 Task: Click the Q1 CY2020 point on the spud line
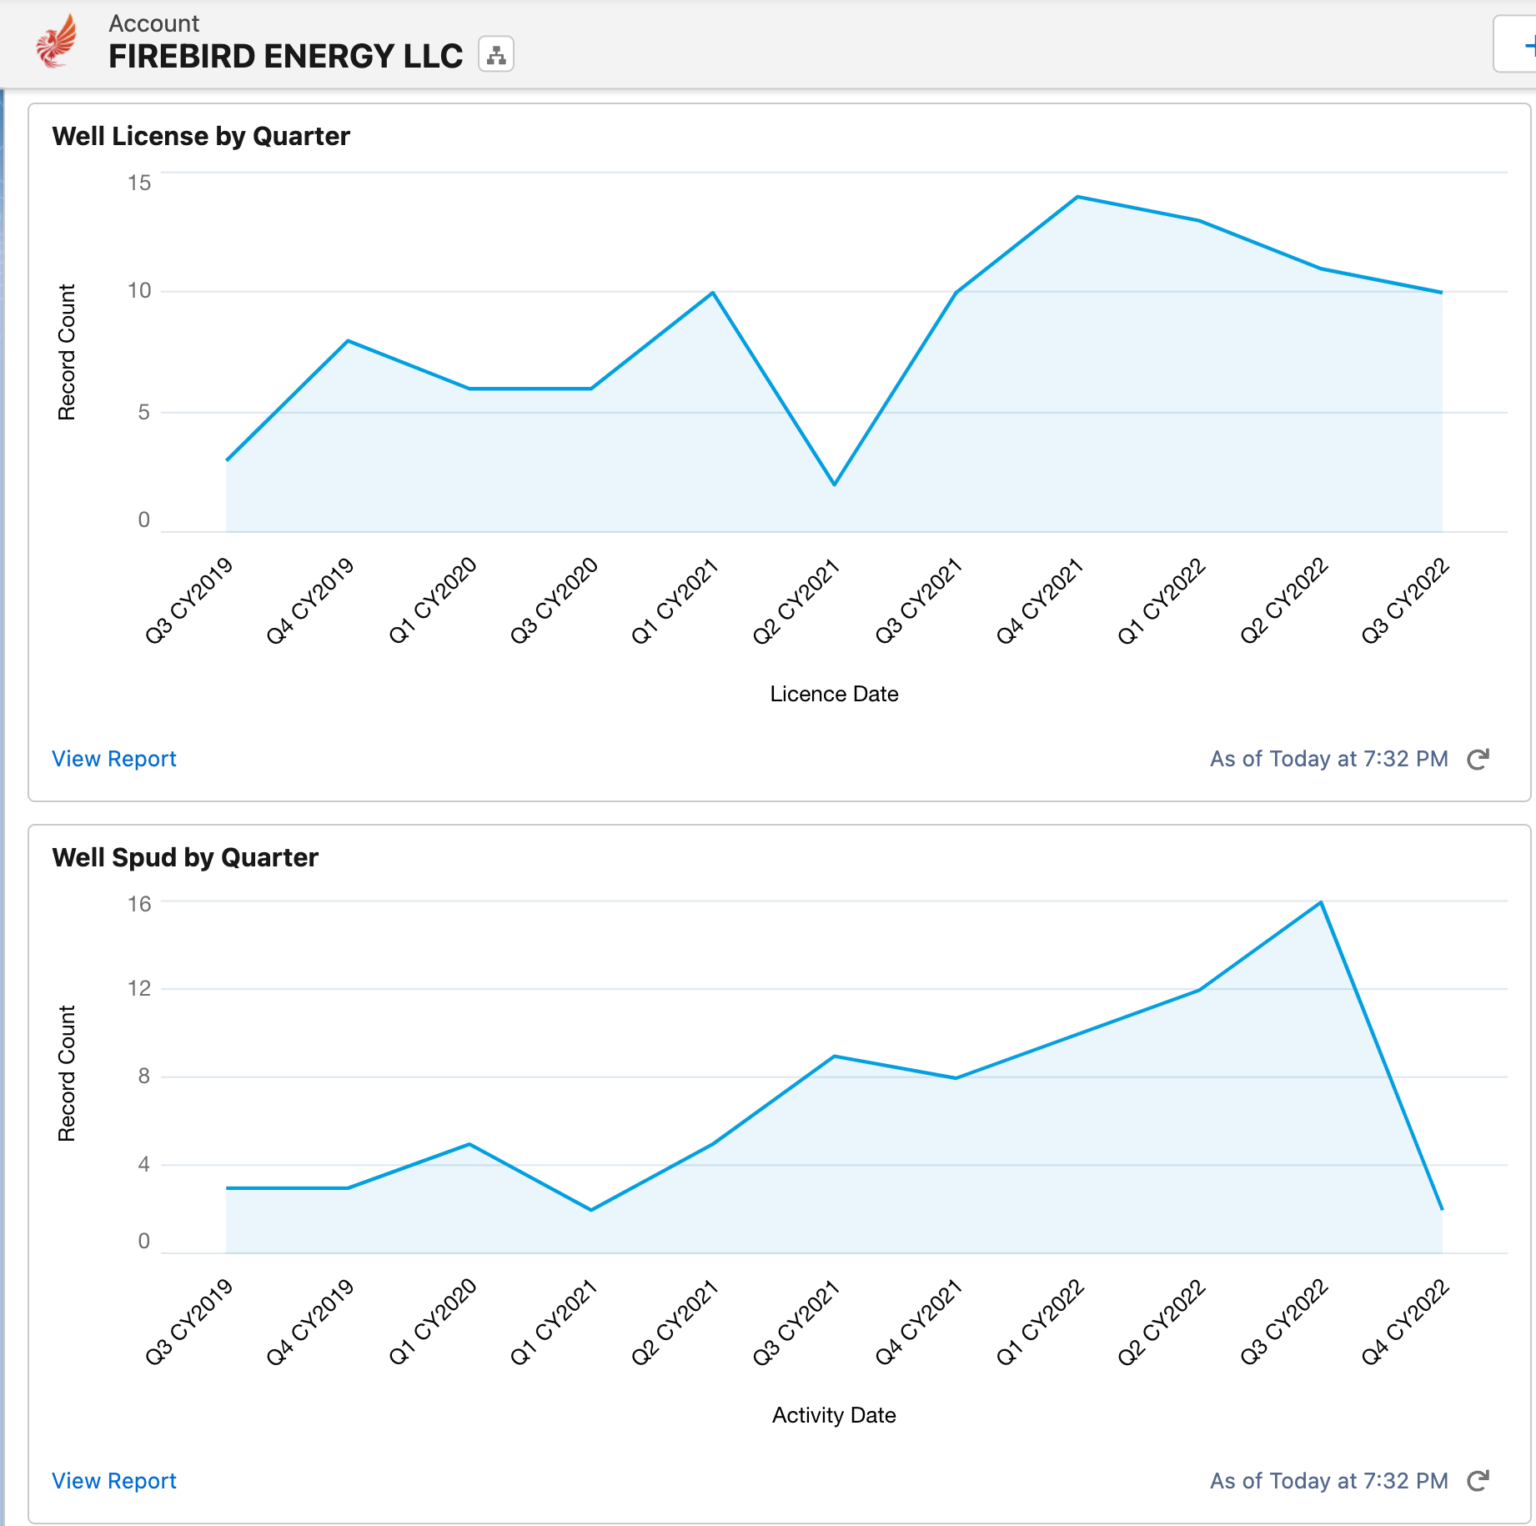[469, 1143]
